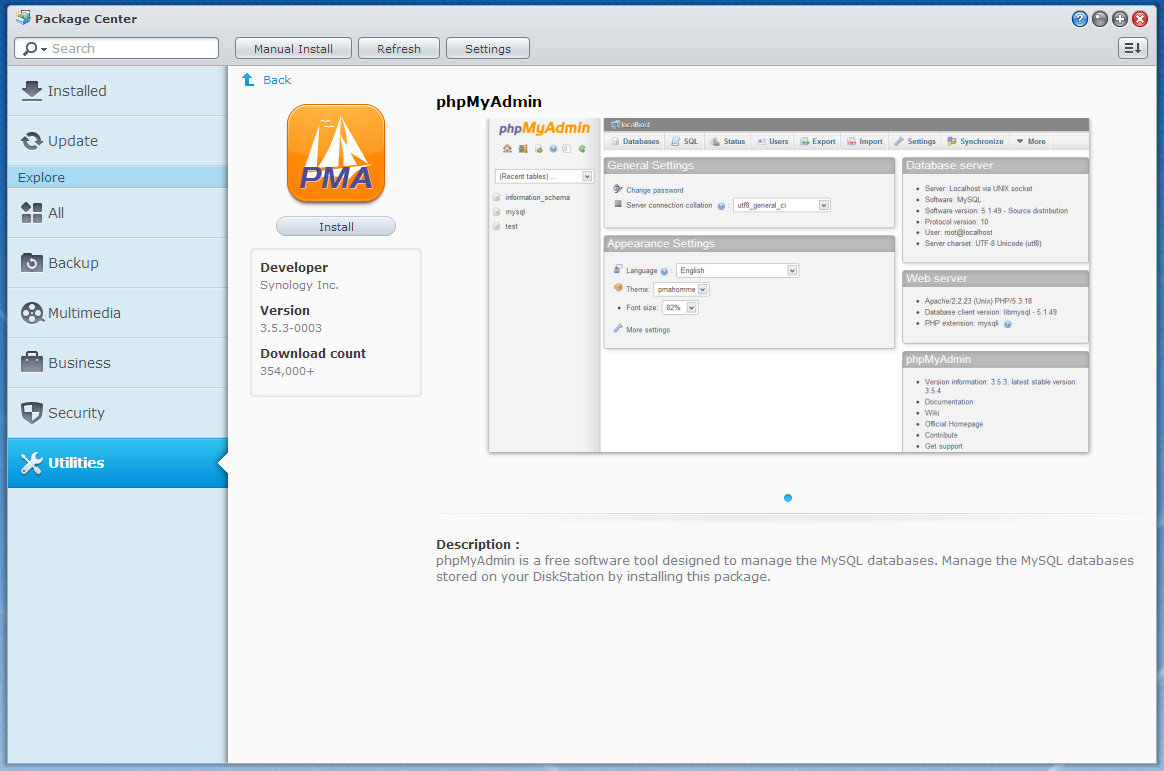Open help with the question mark icon
The image size is (1164, 771).
[1079, 19]
